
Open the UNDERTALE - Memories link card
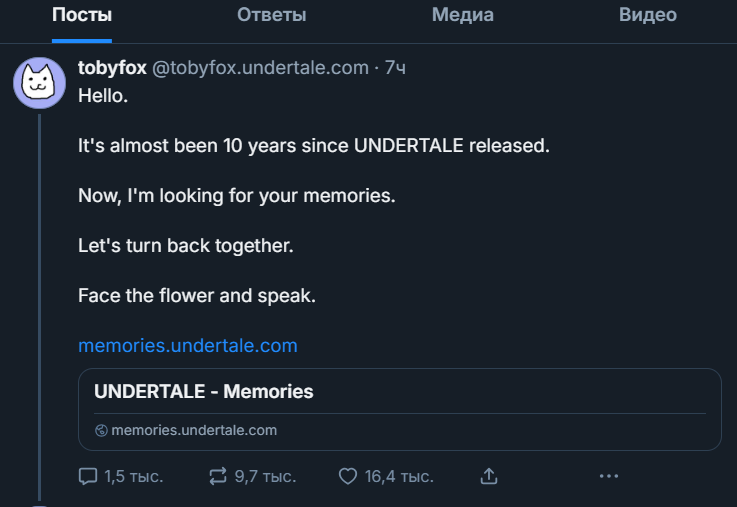[x=400, y=409]
